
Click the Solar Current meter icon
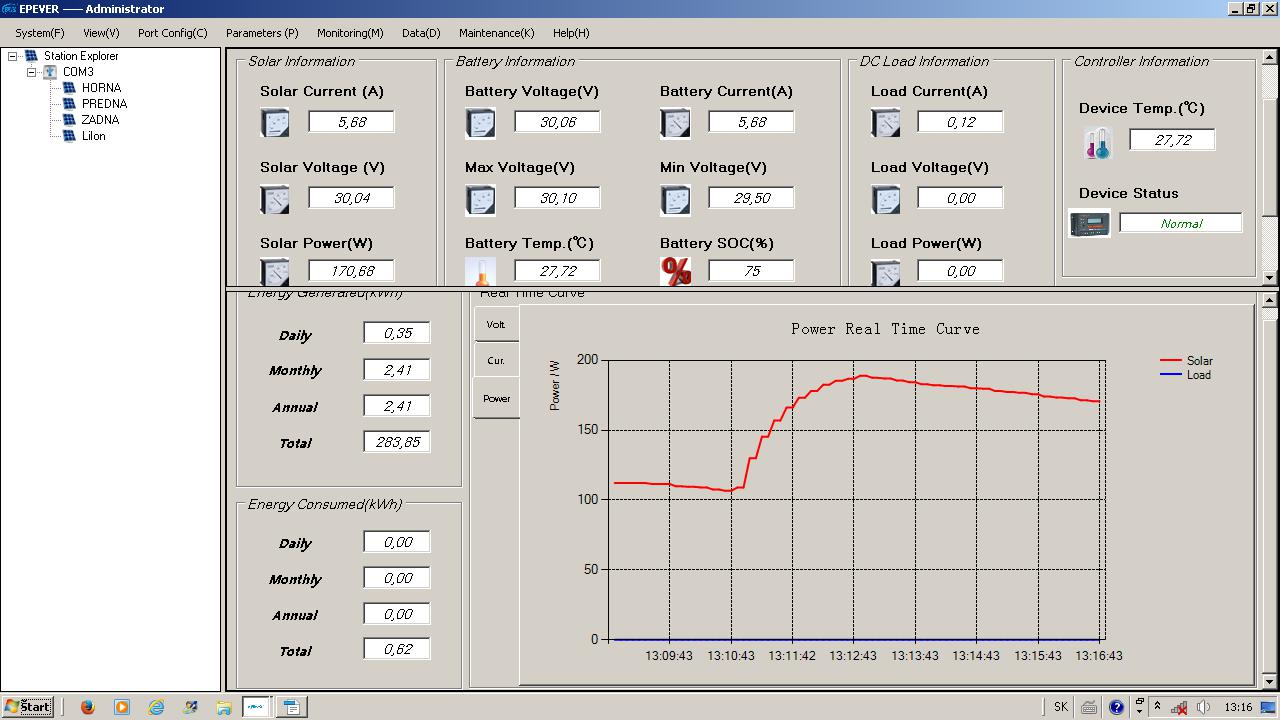tap(275, 123)
